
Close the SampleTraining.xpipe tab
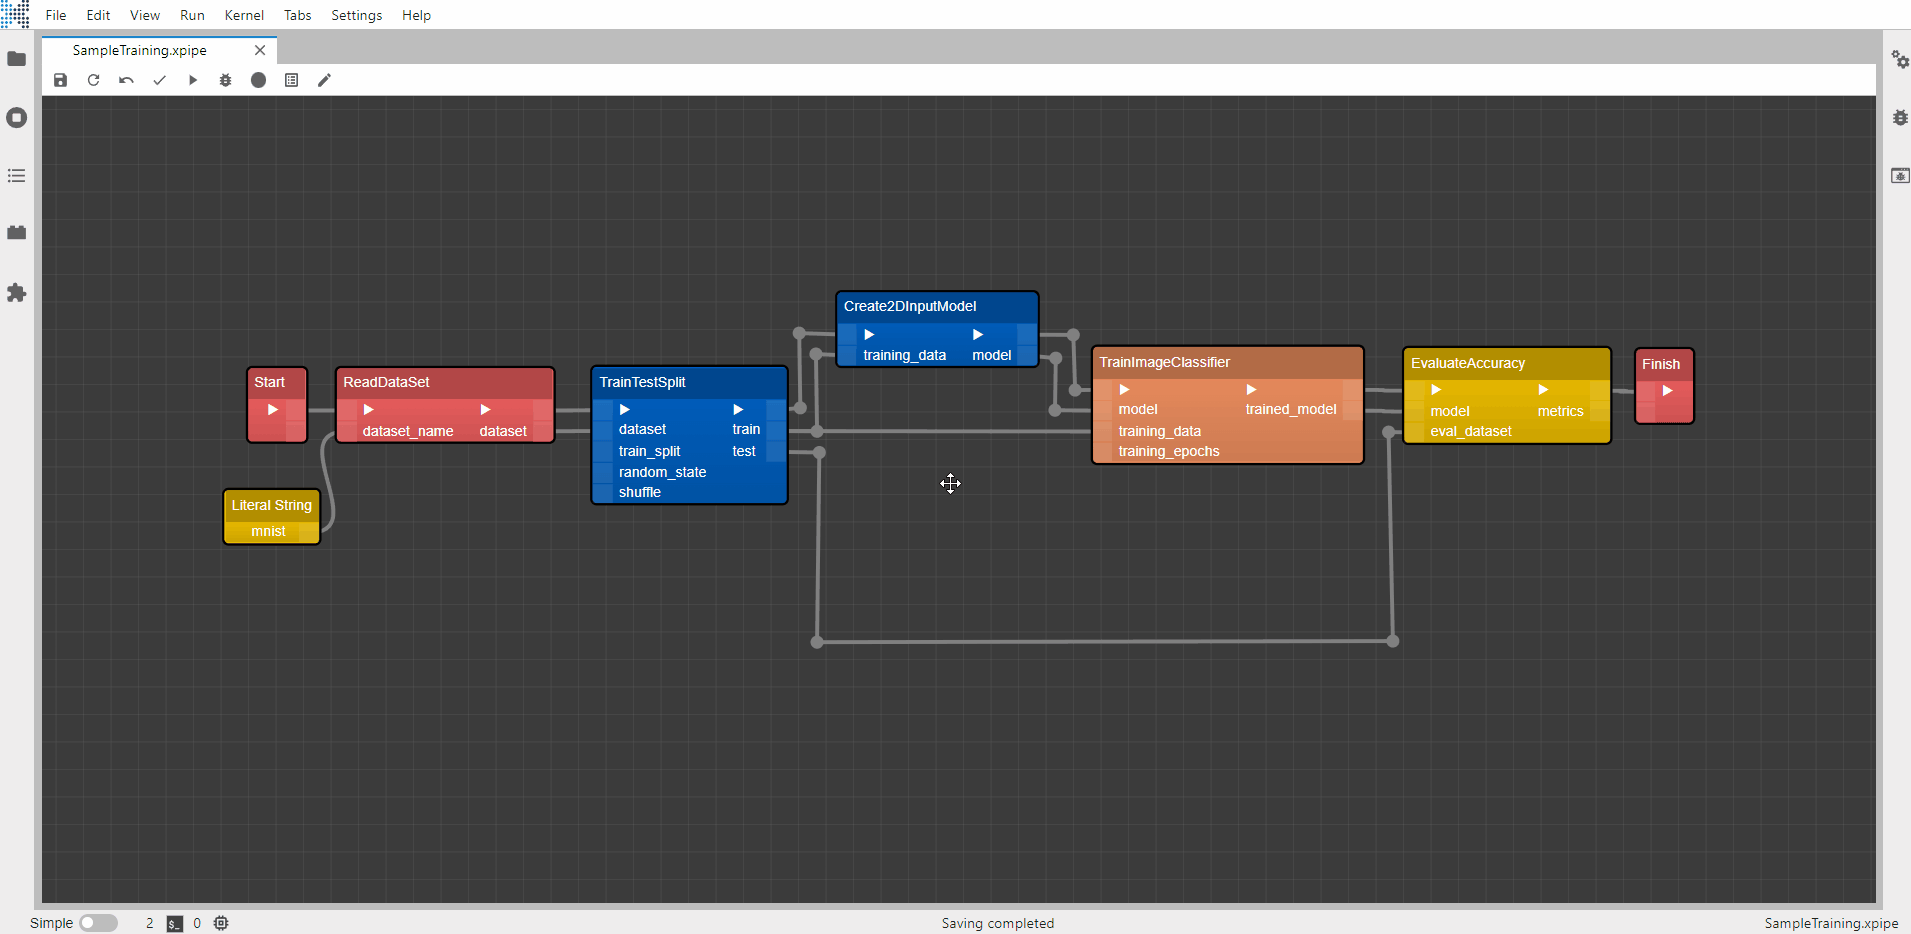coord(260,50)
